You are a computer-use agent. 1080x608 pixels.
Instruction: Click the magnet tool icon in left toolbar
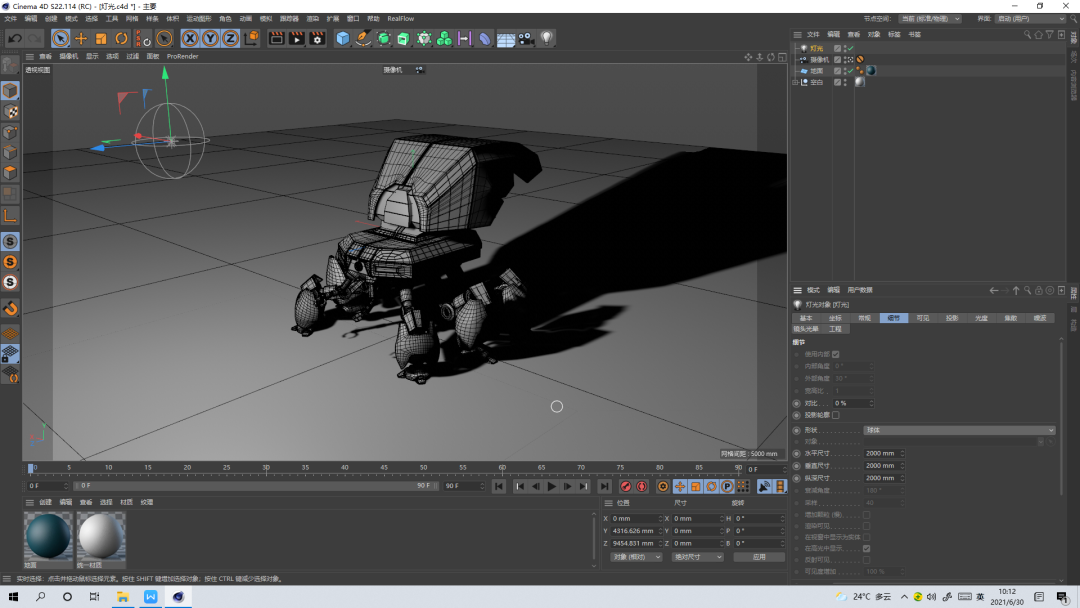click(x=10, y=308)
